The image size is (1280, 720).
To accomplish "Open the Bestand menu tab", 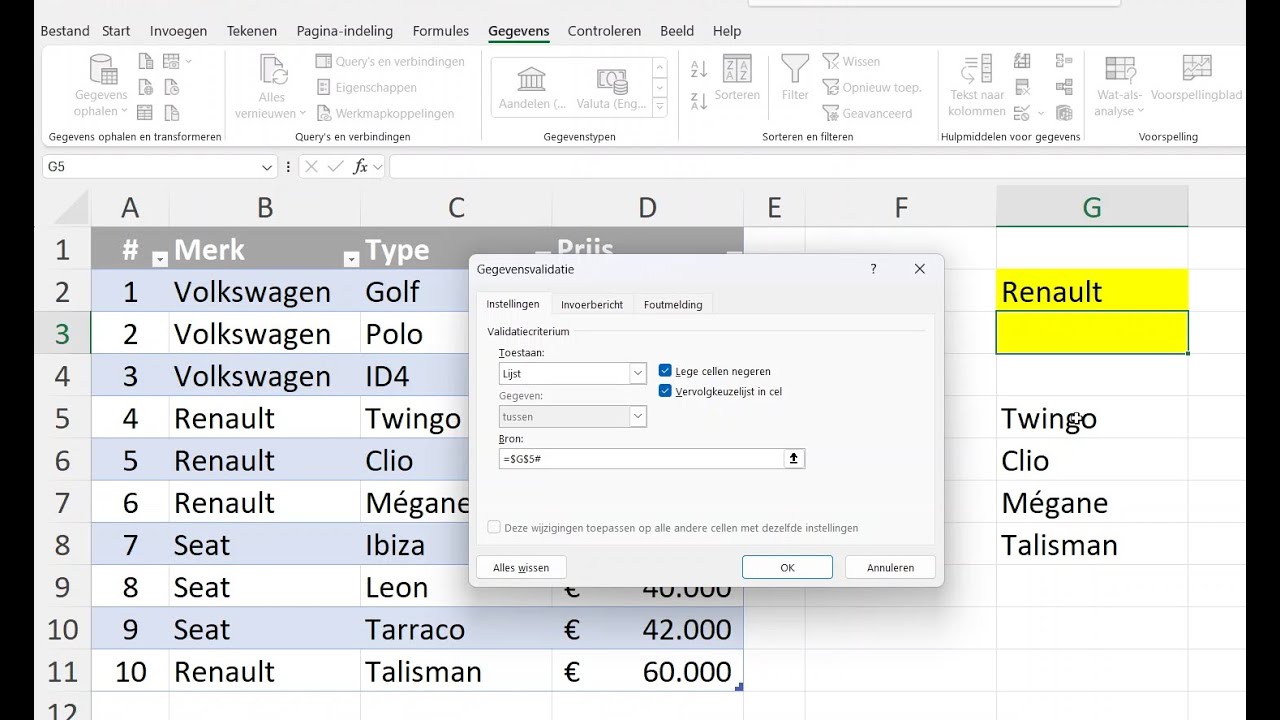I will pos(65,31).
